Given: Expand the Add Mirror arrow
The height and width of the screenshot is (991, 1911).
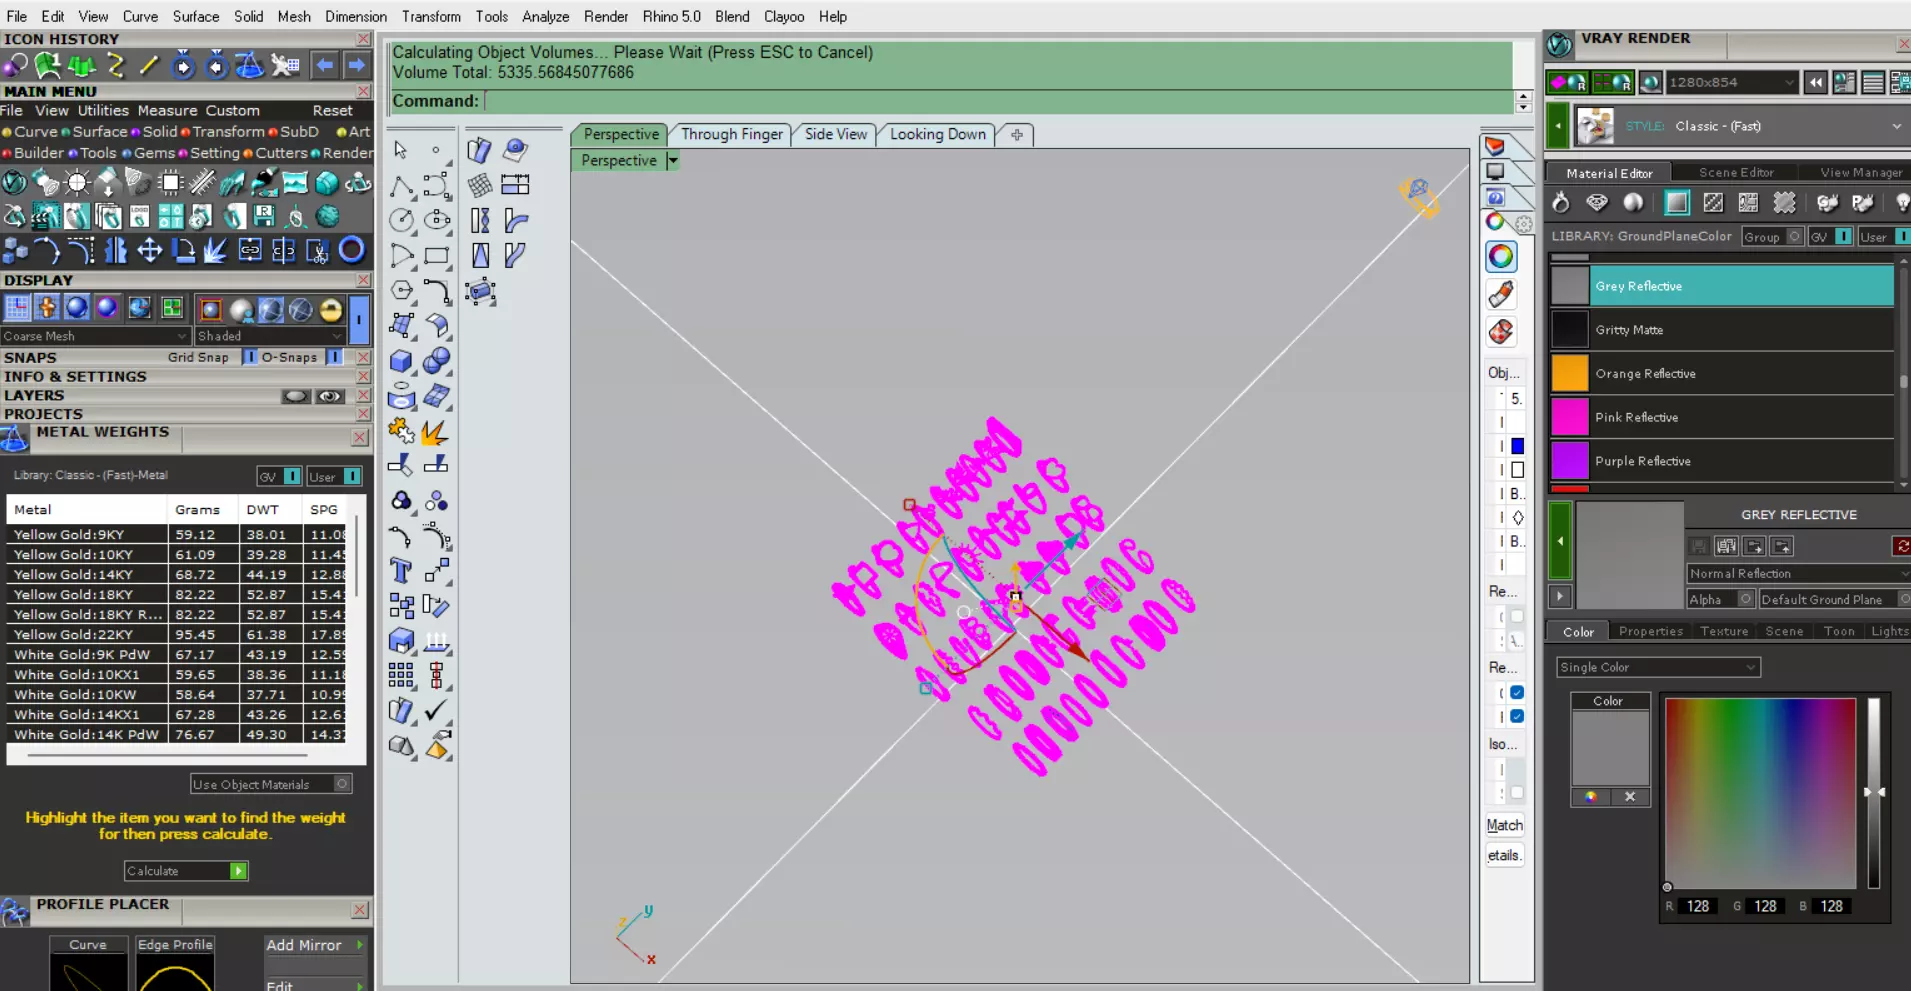Looking at the screenshot, I should point(359,945).
